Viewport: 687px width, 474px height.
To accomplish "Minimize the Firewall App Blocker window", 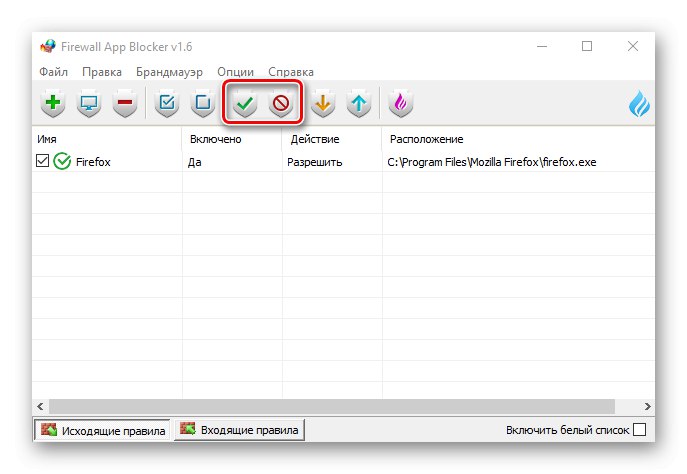I will [x=542, y=46].
